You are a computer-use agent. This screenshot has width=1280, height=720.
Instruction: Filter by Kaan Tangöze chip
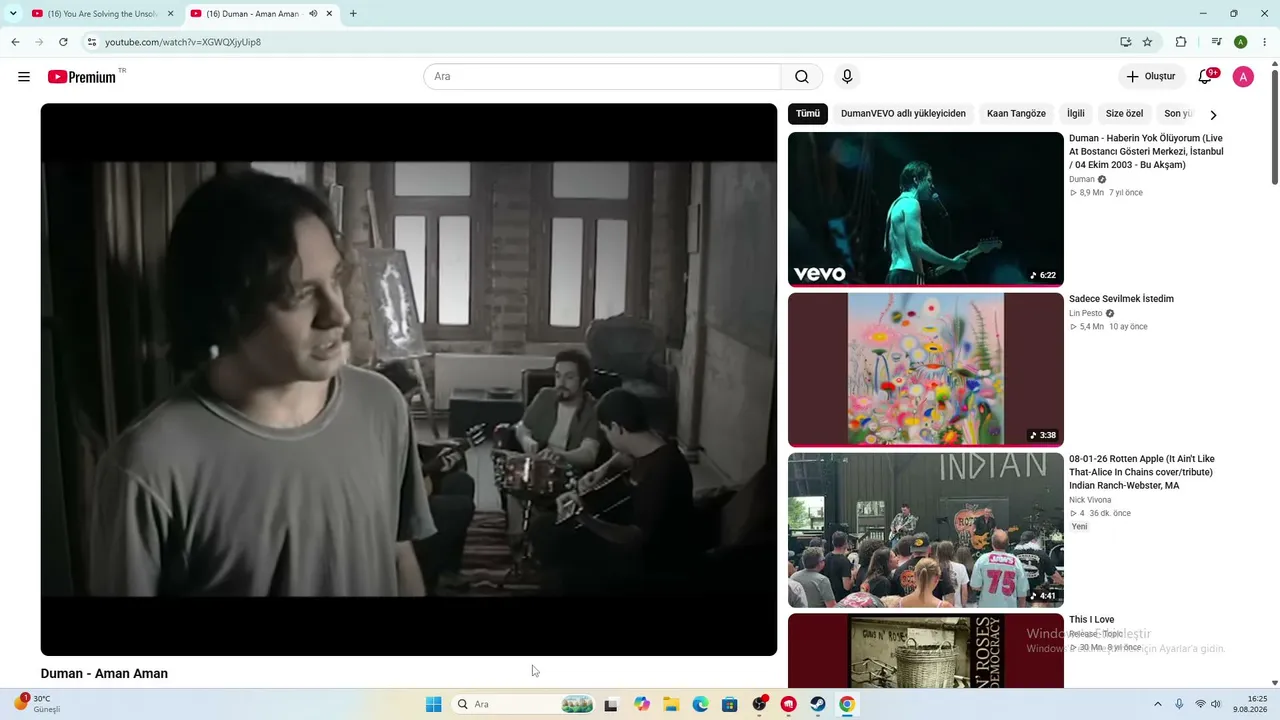pos(1016,114)
